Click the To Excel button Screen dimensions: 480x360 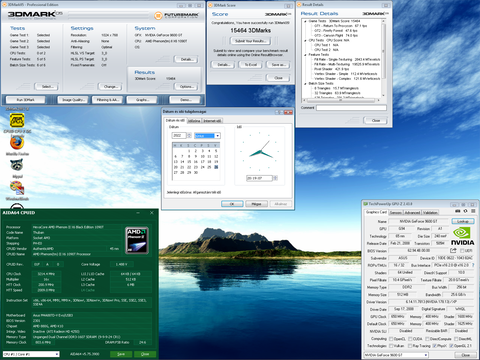(250, 65)
